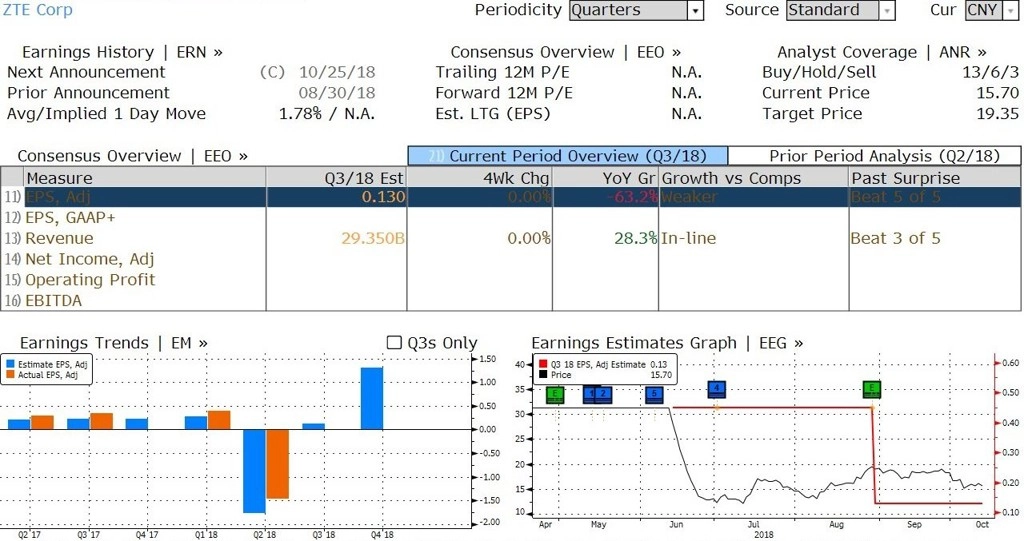Click Prior Announcement date 08/30/18
The height and width of the screenshot is (541, 1024).
[337, 93]
